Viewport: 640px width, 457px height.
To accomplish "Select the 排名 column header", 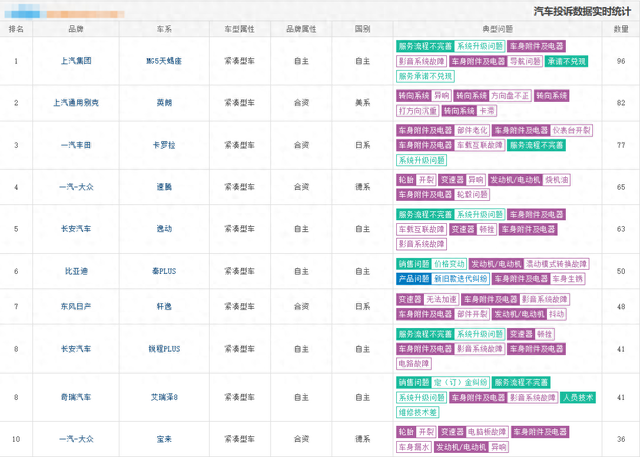I will coord(16,29).
